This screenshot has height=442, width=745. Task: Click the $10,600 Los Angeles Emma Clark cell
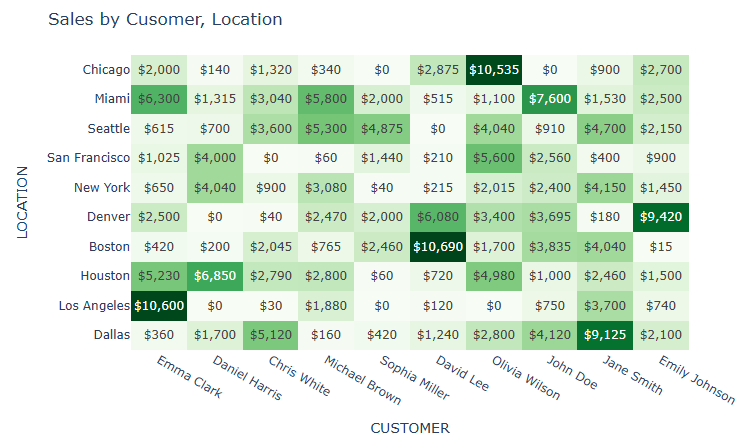pos(159,306)
